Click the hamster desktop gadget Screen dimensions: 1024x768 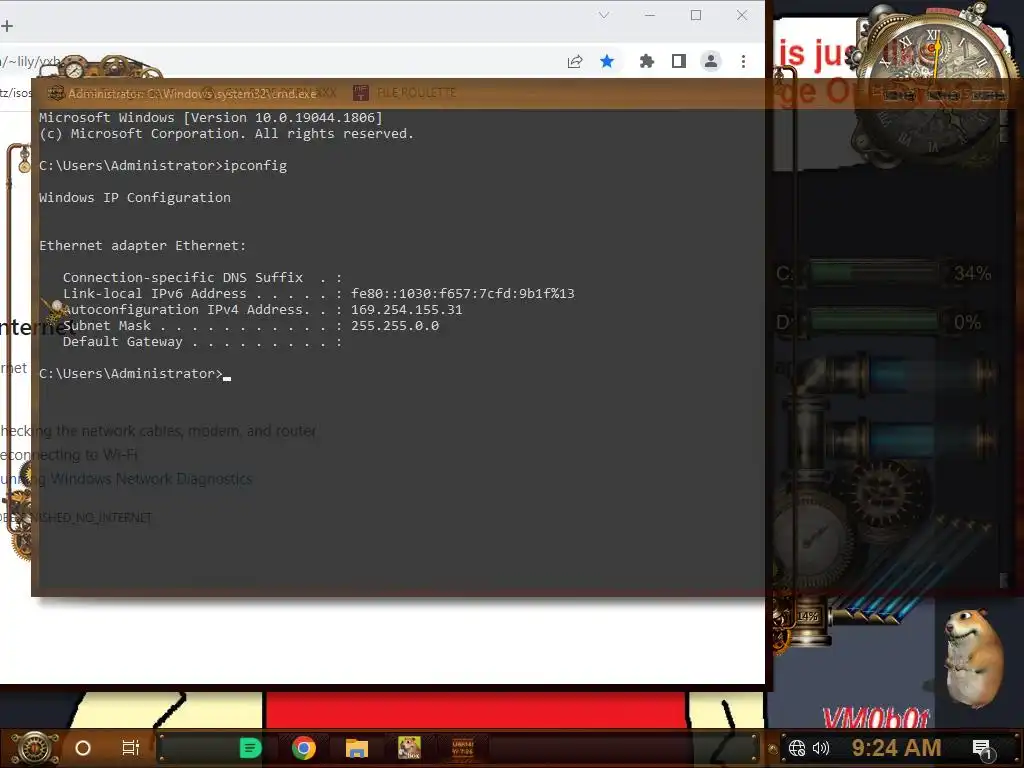pyautogui.click(x=973, y=658)
